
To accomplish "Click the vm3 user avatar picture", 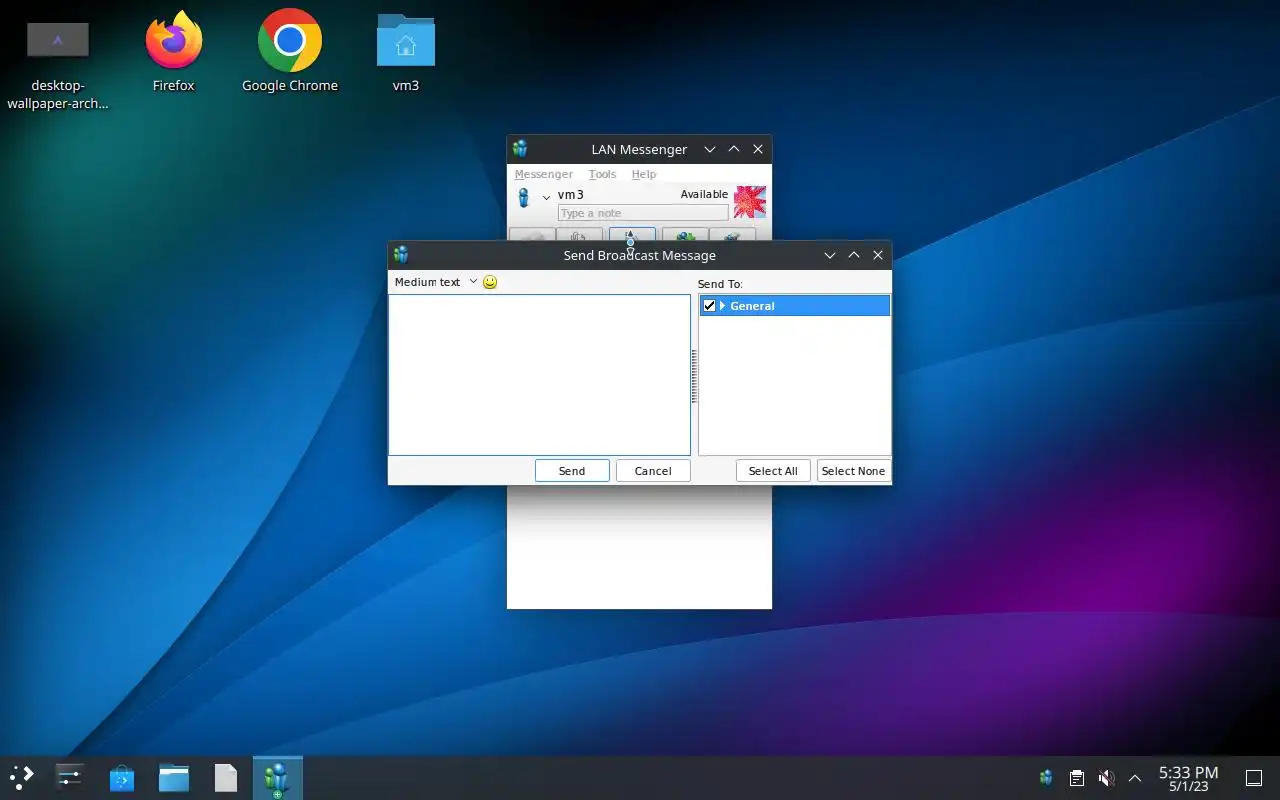I will coord(750,202).
